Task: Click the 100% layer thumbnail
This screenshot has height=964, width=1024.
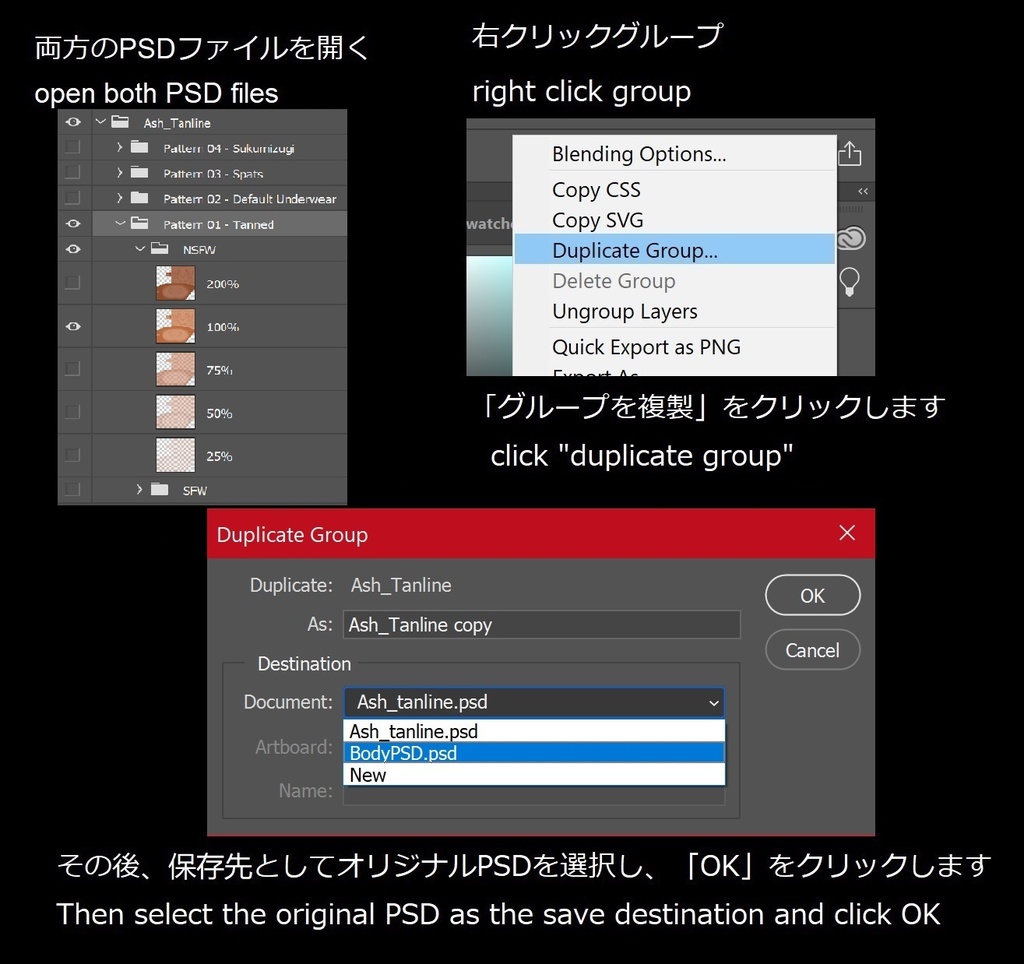Action: click(175, 325)
